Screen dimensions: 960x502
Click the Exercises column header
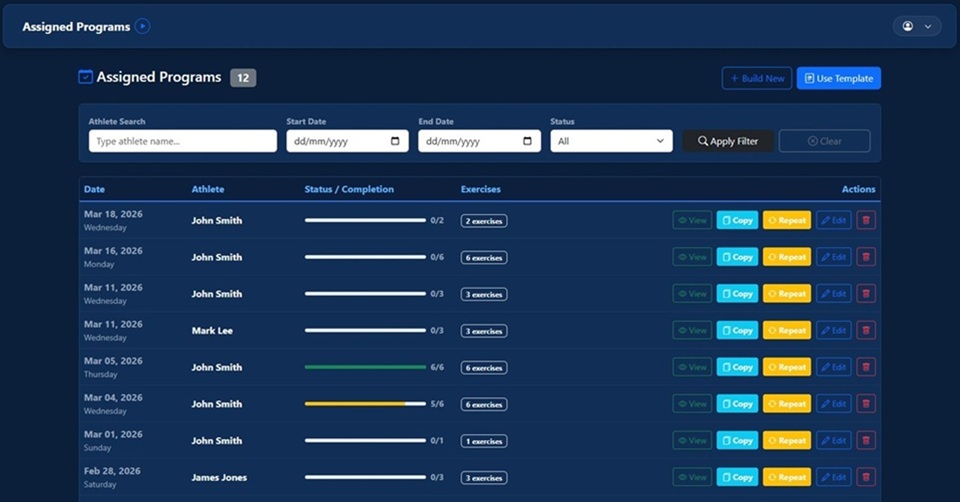481,189
